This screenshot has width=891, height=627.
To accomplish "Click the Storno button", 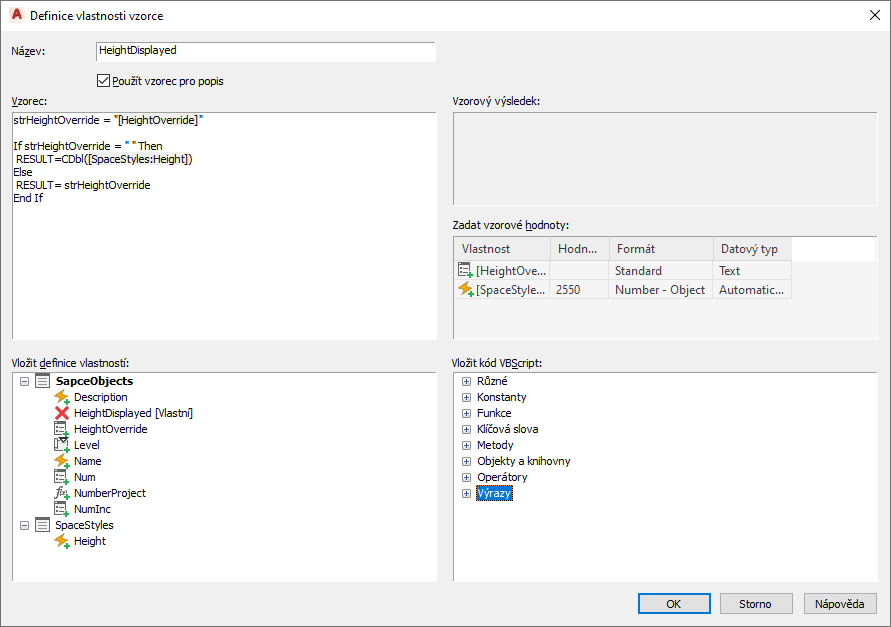I will pyautogui.click(x=755, y=604).
